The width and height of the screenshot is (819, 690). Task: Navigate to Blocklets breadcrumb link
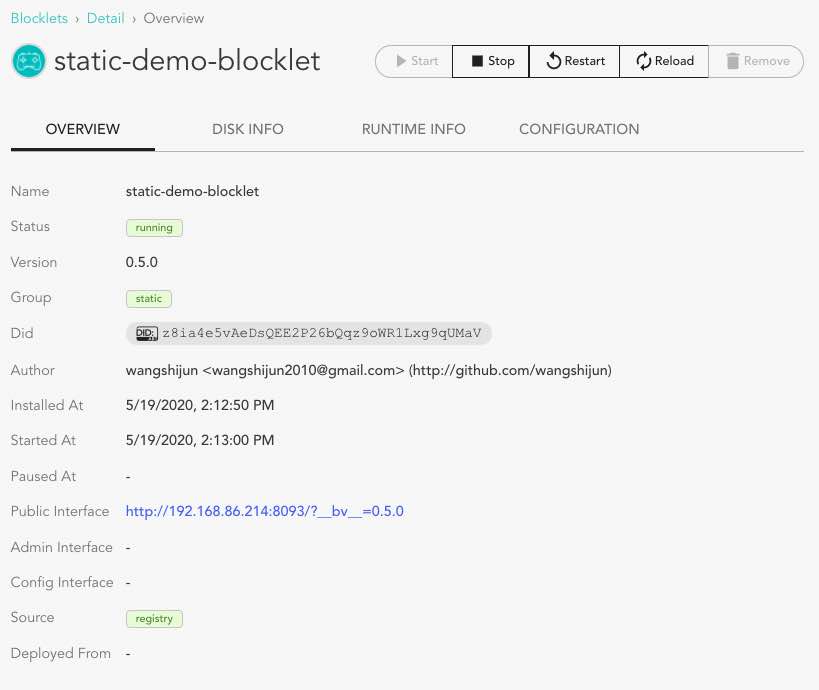click(x=39, y=18)
